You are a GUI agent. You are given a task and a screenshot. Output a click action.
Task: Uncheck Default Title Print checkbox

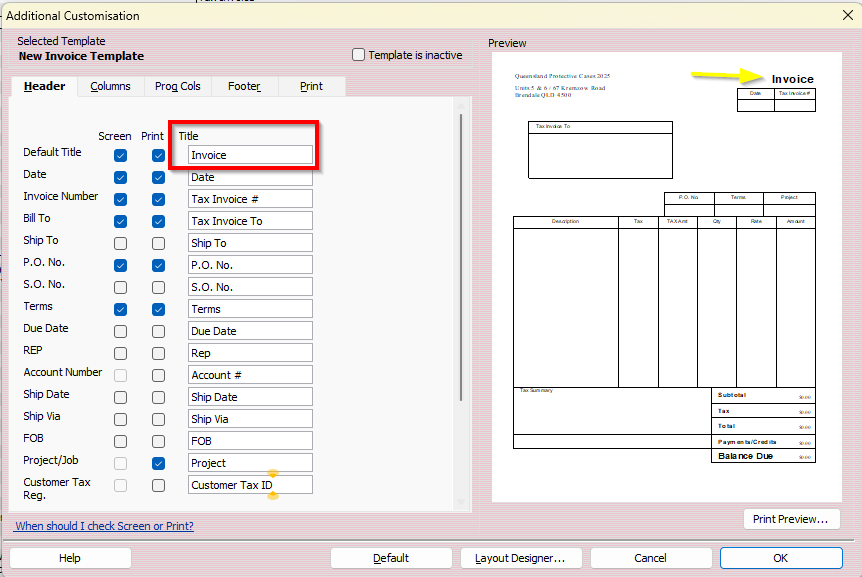(158, 156)
